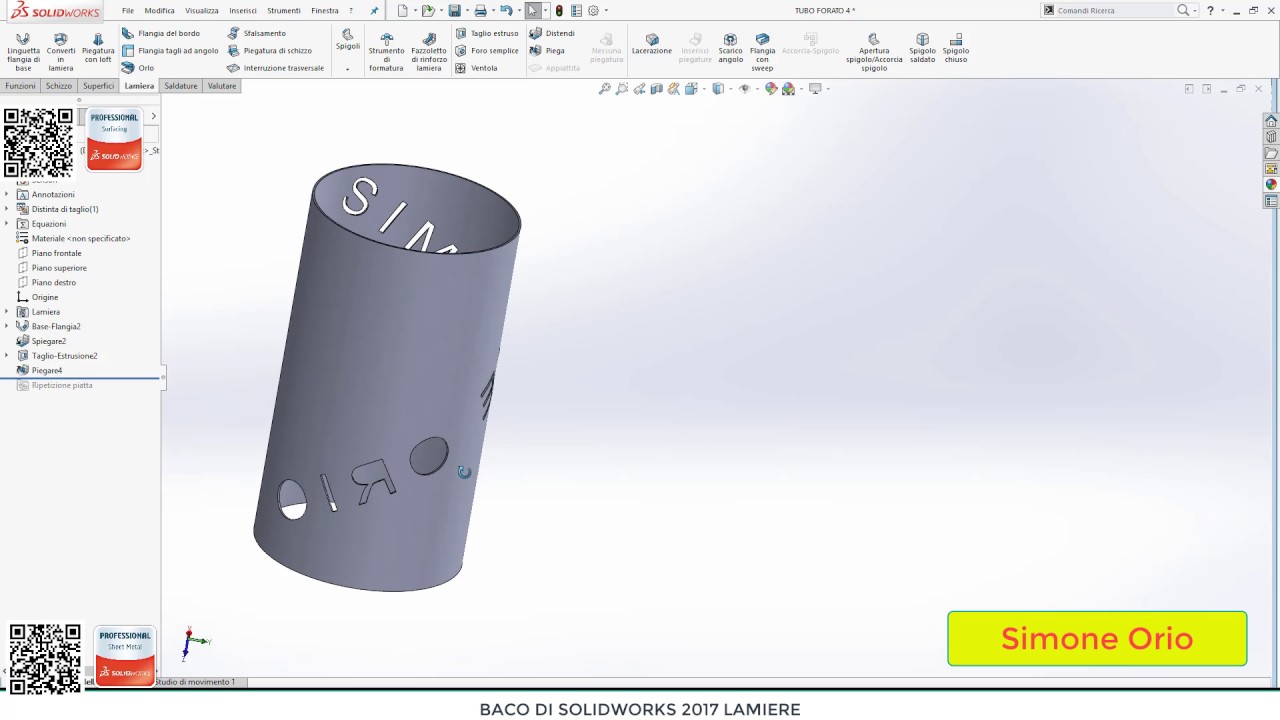Select Piano superiore in tree
This screenshot has width=1280, height=720.
tap(59, 268)
